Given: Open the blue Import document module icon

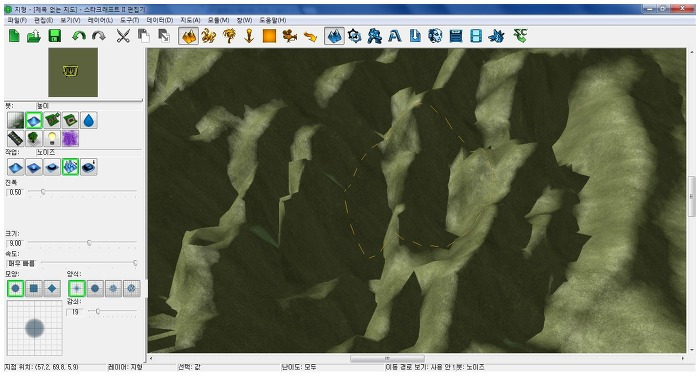Looking at the screenshot, I should [x=415, y=36].
